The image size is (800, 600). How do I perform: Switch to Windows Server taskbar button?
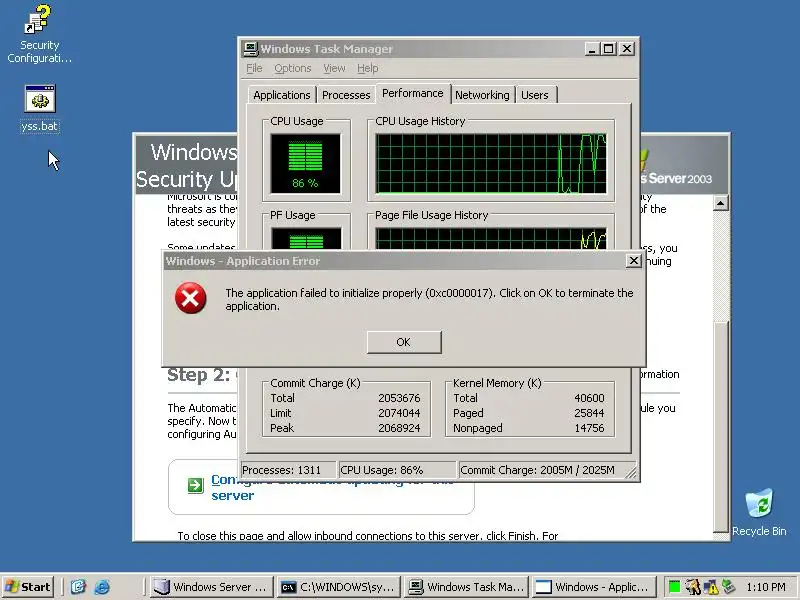tap(211, 587)
